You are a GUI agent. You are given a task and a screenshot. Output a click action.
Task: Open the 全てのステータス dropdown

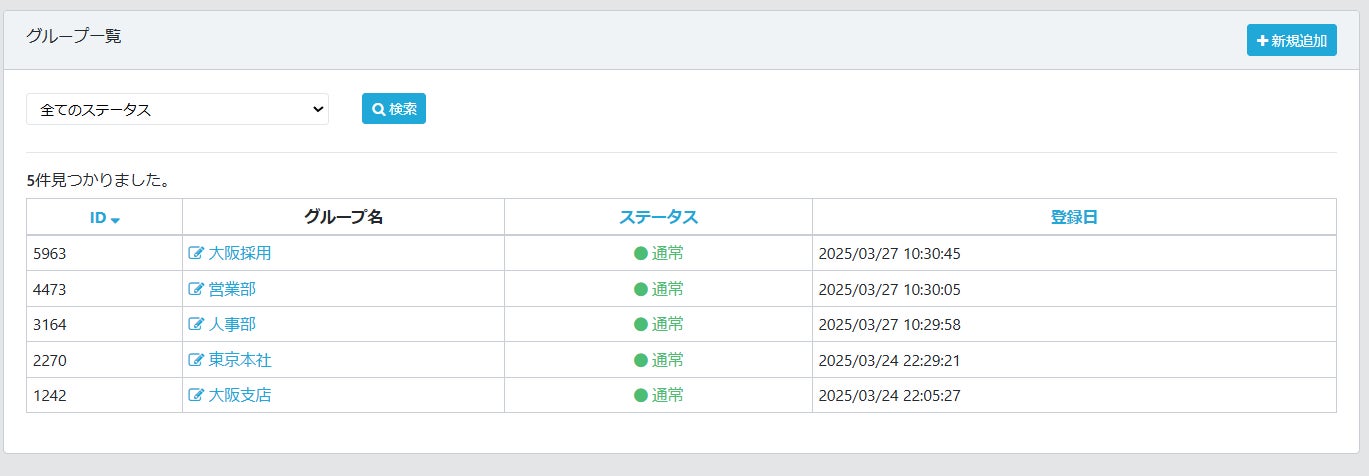click(x=177, y=109)
